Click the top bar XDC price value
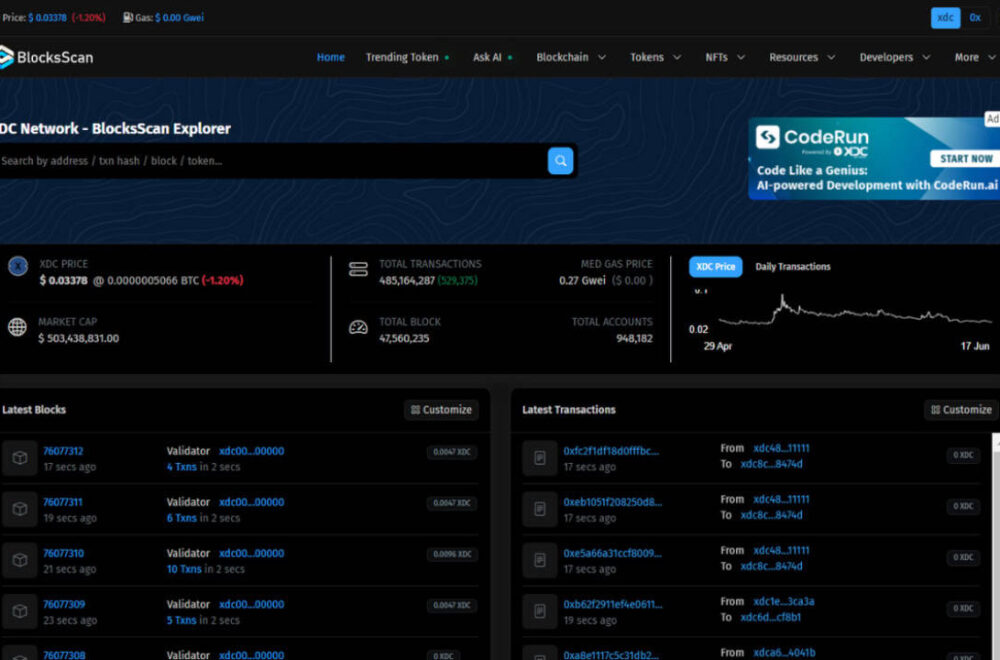This screenshot has height=660, width=1000. coord(47,18)
